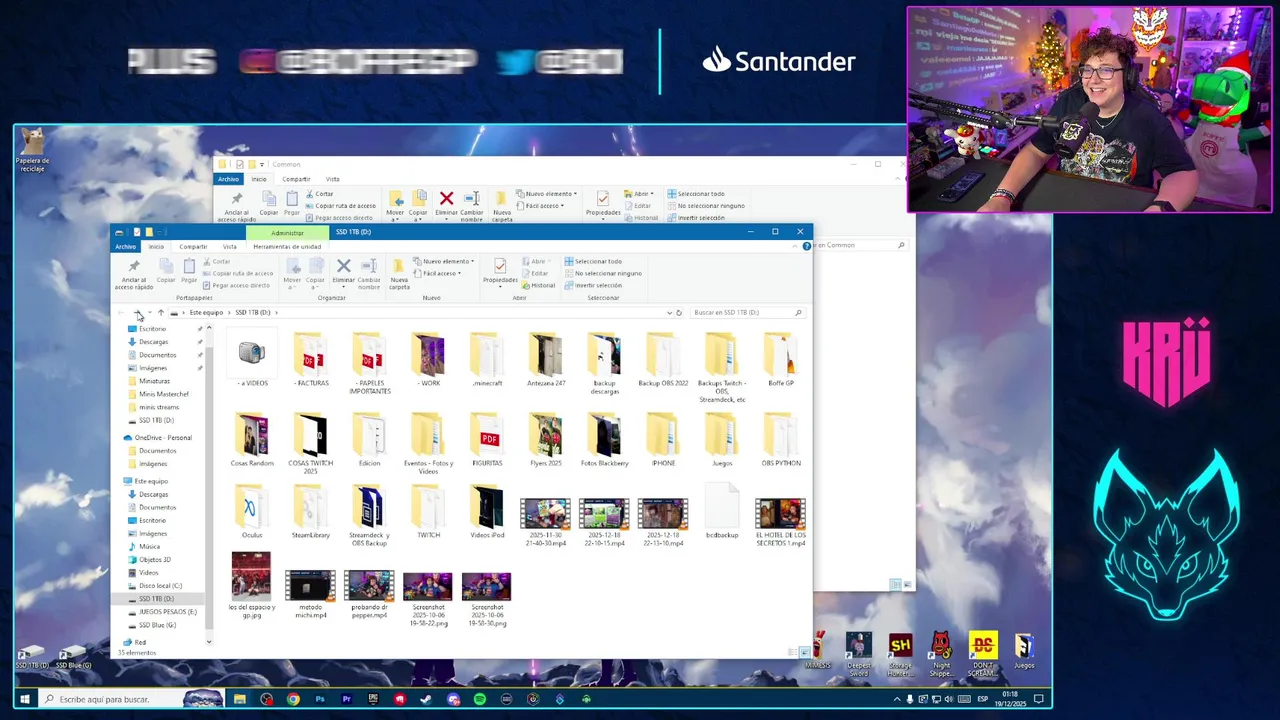Click Este equipo in the breadcrumb path
Screen dimensions: 1280x720
pos(206,313)
